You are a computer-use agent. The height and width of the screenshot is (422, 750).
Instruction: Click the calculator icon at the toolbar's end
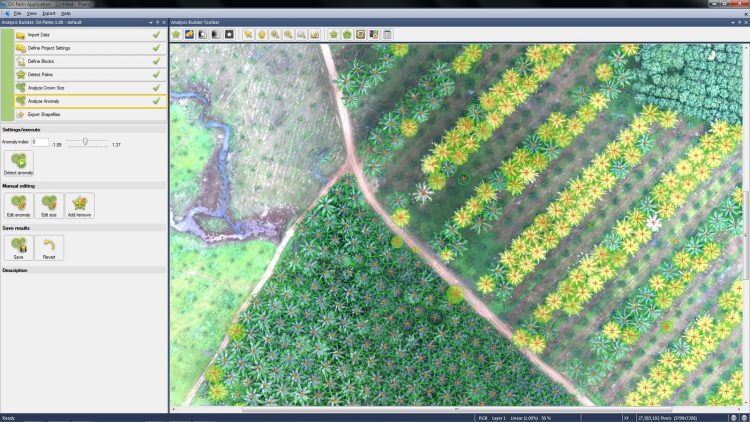tap(387, 34)
